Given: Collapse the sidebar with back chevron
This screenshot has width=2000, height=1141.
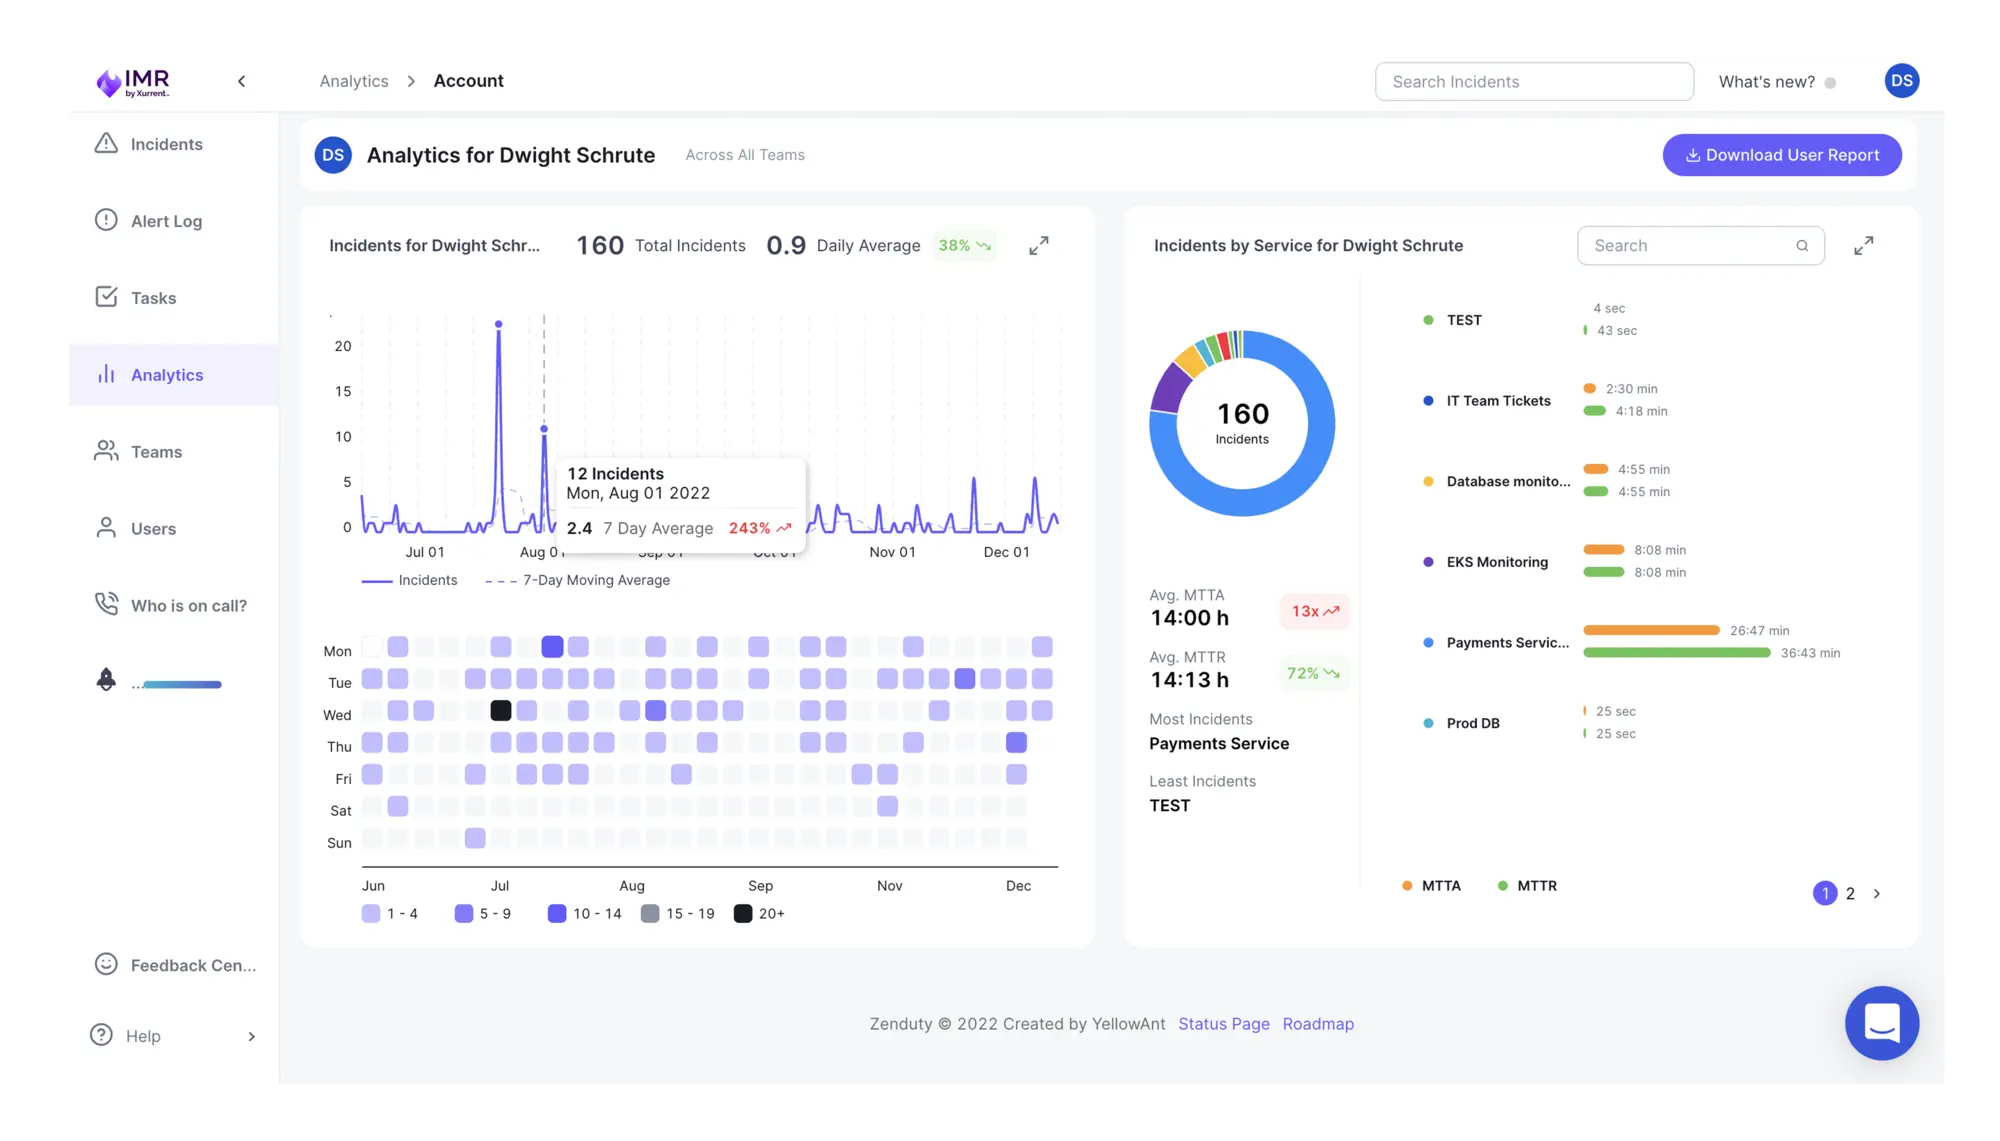Looking at the screenshot, I should pos(241,81).
